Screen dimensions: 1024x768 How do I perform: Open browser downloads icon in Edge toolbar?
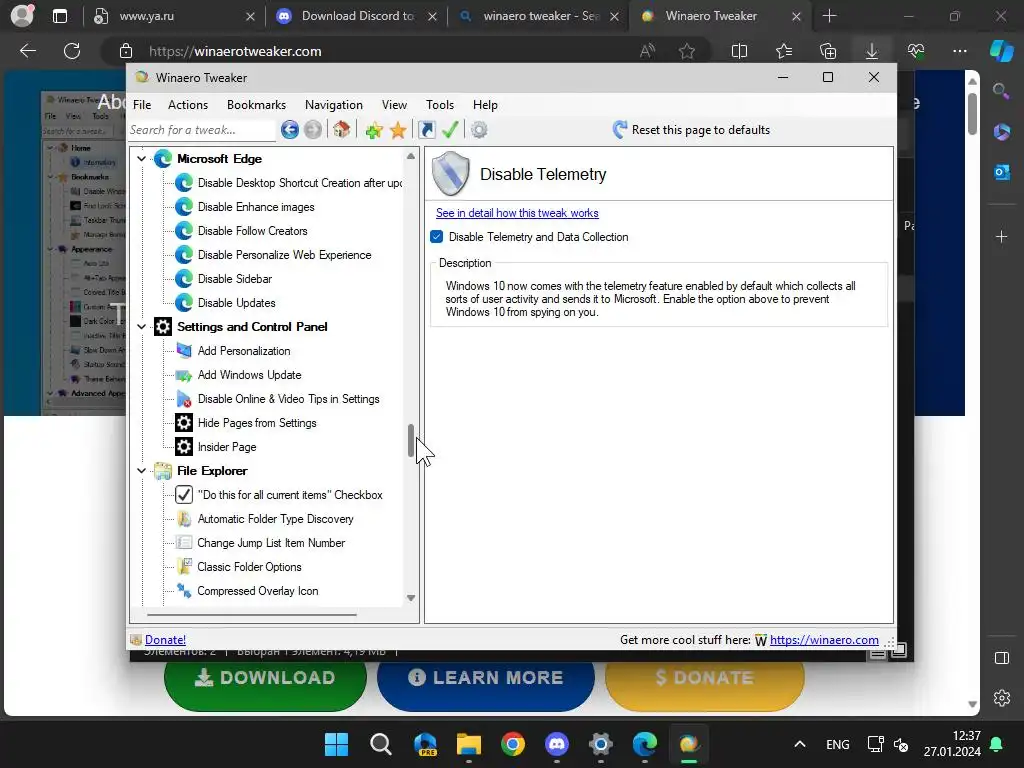pos(872,51)
